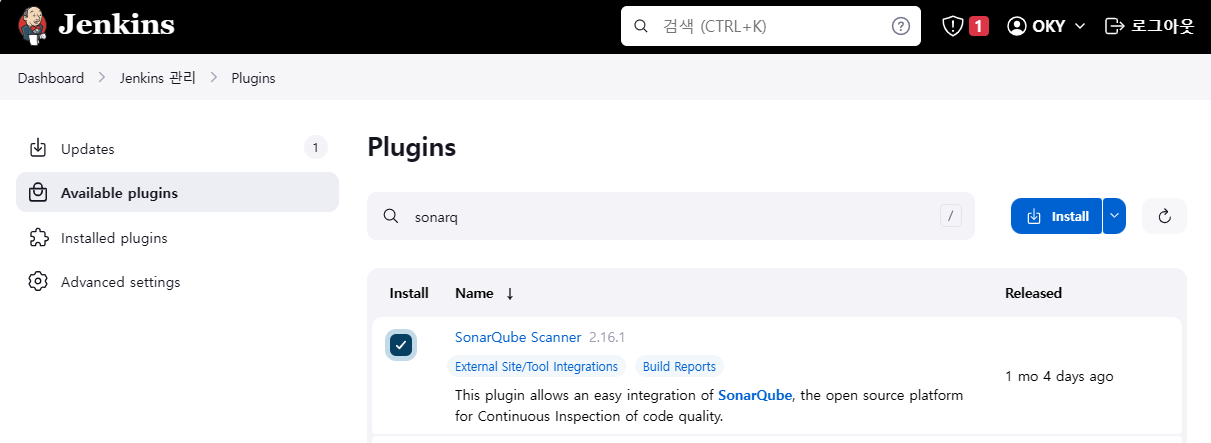
Task: Click the Available plugins bag icon
Action: pyautogui.click(x=38, y=192)
